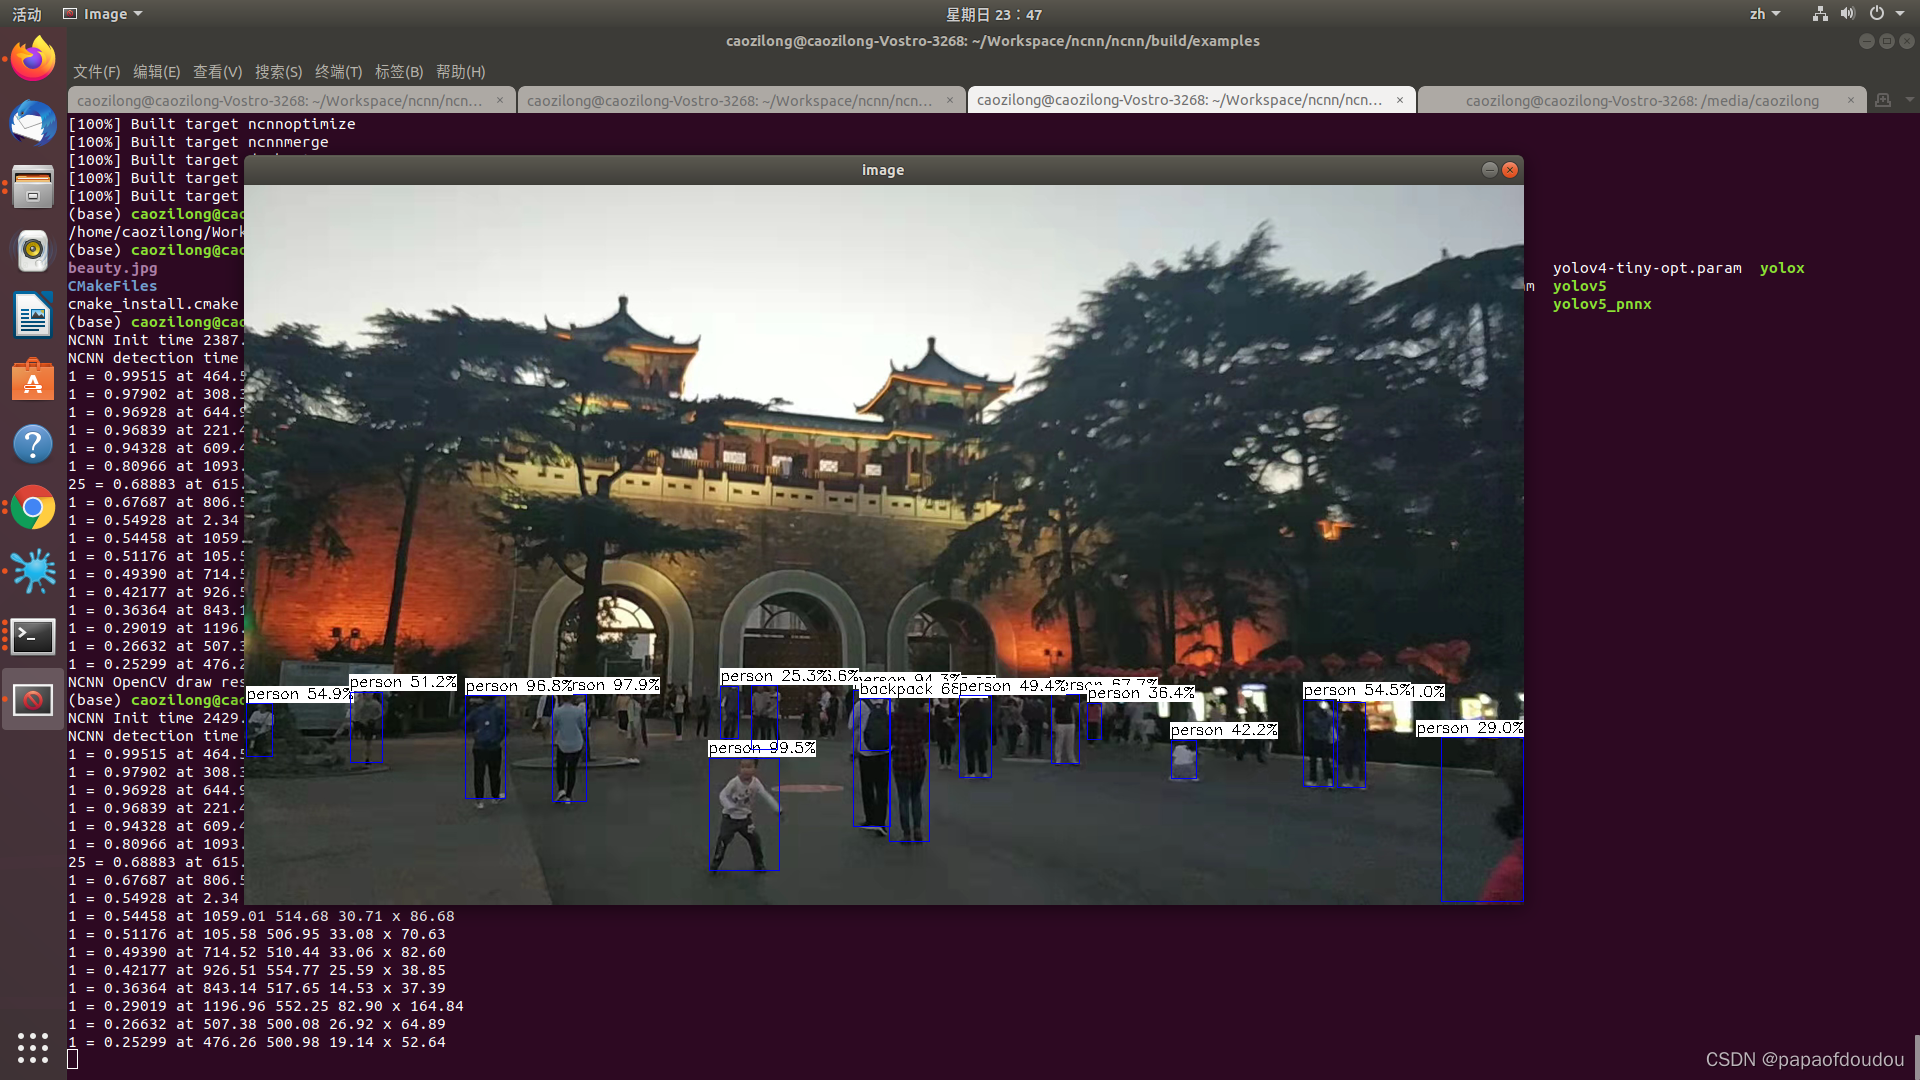1920x1080 pixels.
Task: Open Firefox from the dock
Action: coord(33,60)
